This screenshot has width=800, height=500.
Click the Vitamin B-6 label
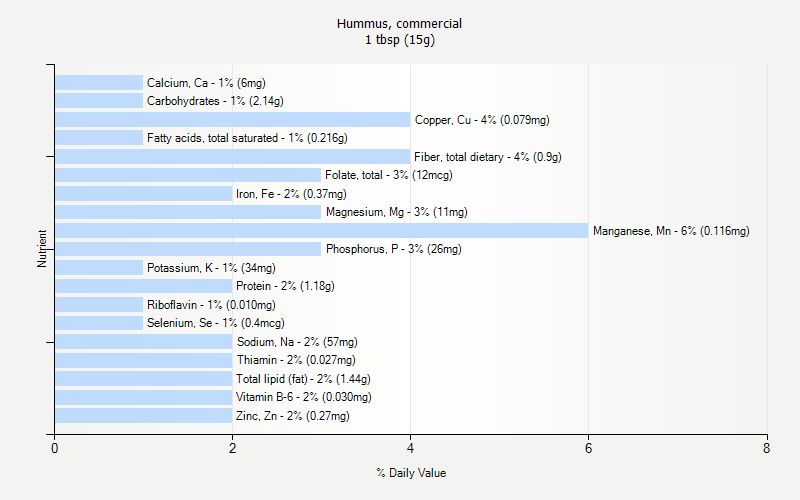point(304,397)
